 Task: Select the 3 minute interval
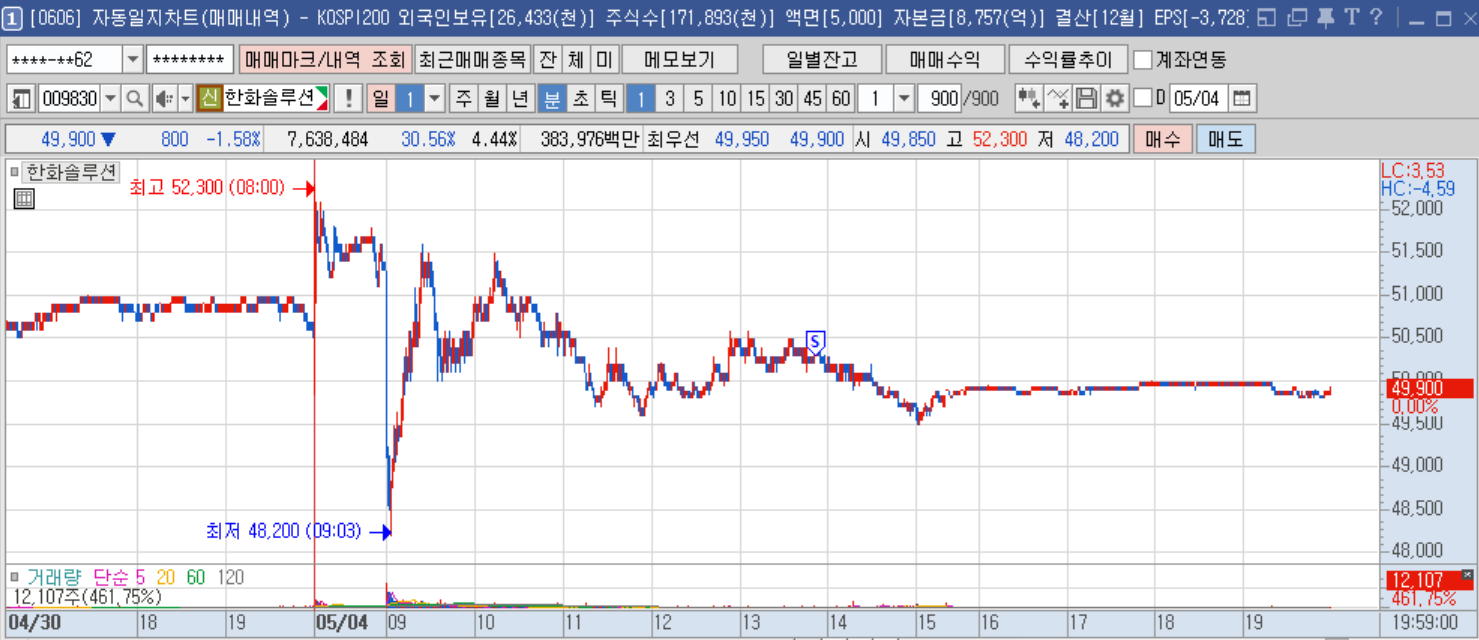(670, 99)
